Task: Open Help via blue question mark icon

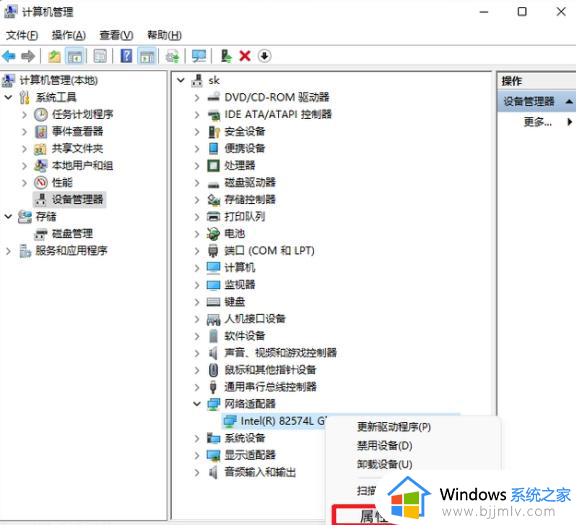Action: (126, 56)
